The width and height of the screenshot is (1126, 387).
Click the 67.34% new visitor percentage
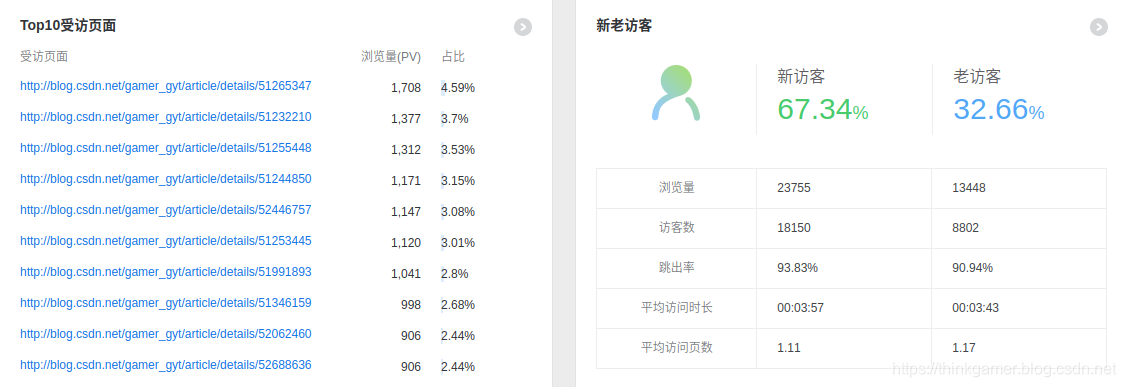tap(823, 109)
